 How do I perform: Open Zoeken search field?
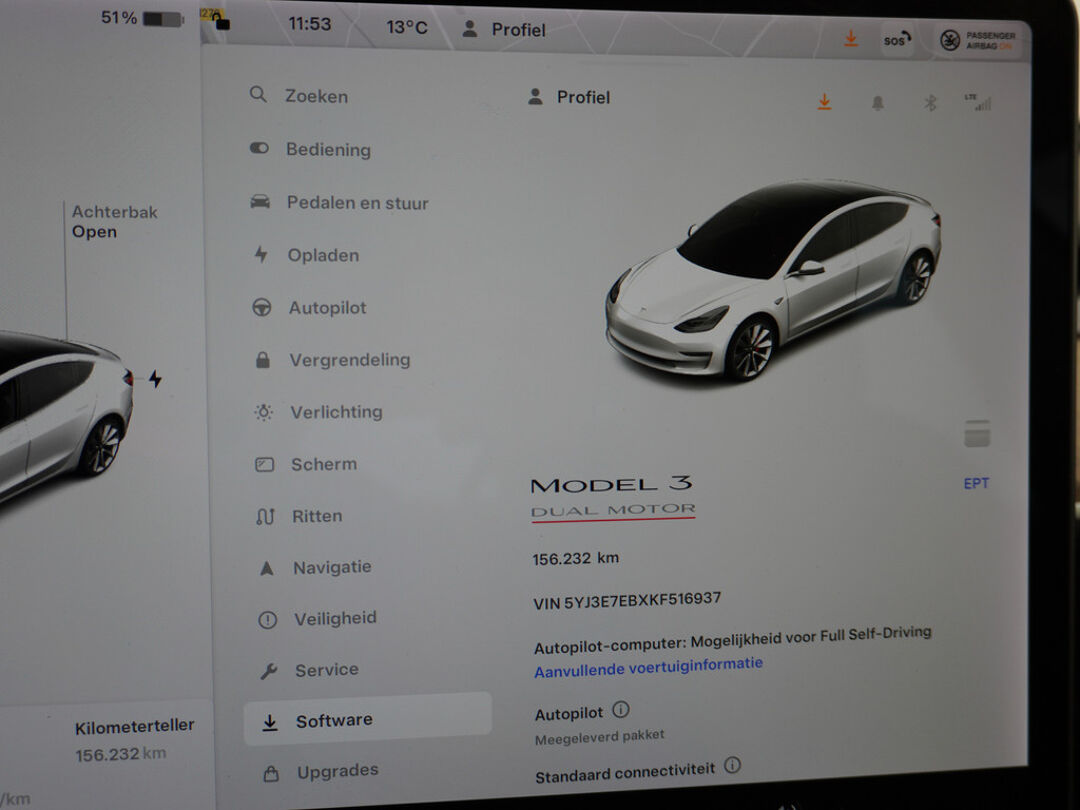pos(299,96)
